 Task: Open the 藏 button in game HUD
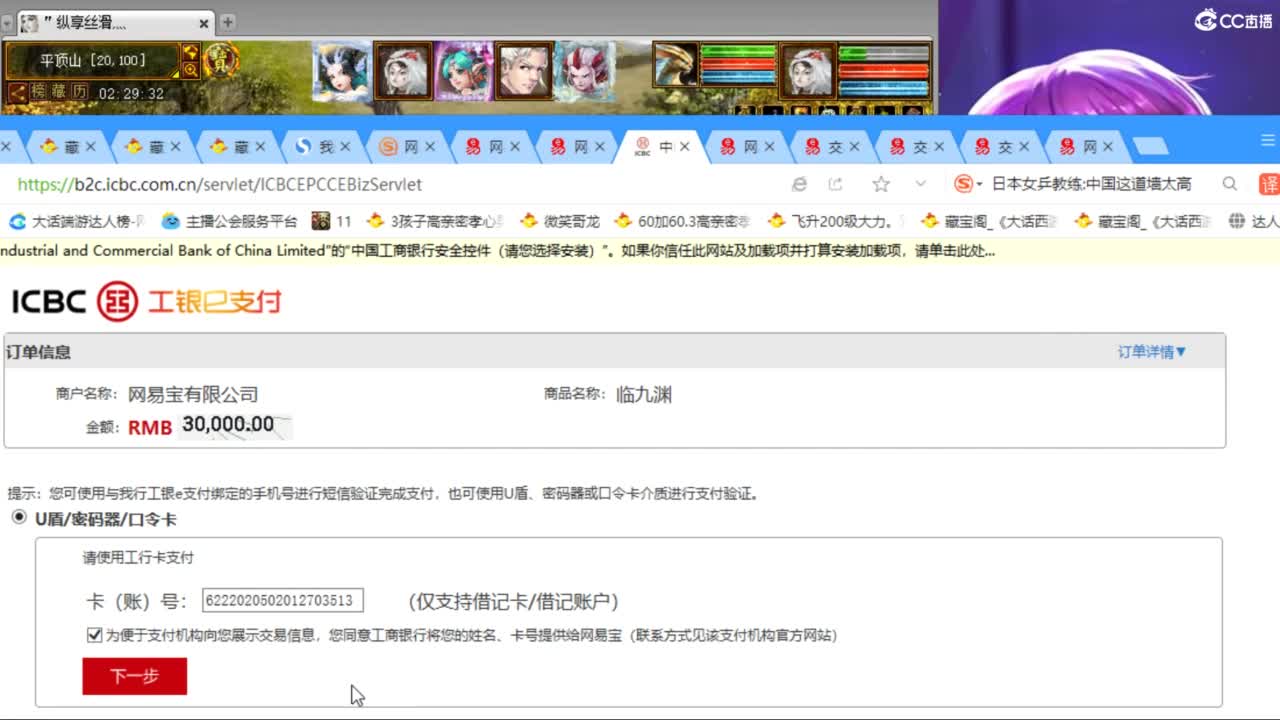(58, 93)
